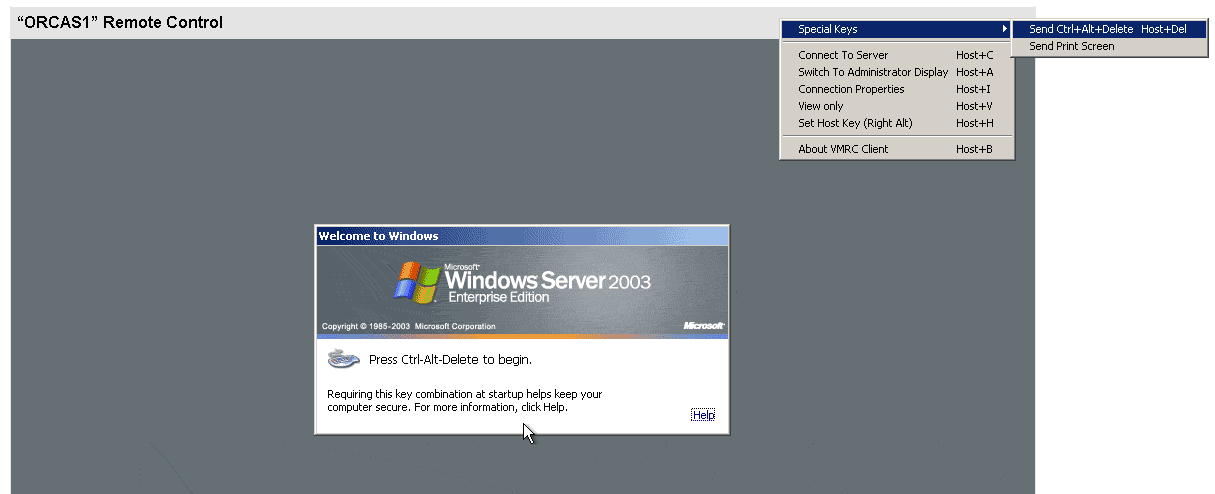Open About VMRC Client
Viewport: 1215px width, 494px height.
[897, 149]
